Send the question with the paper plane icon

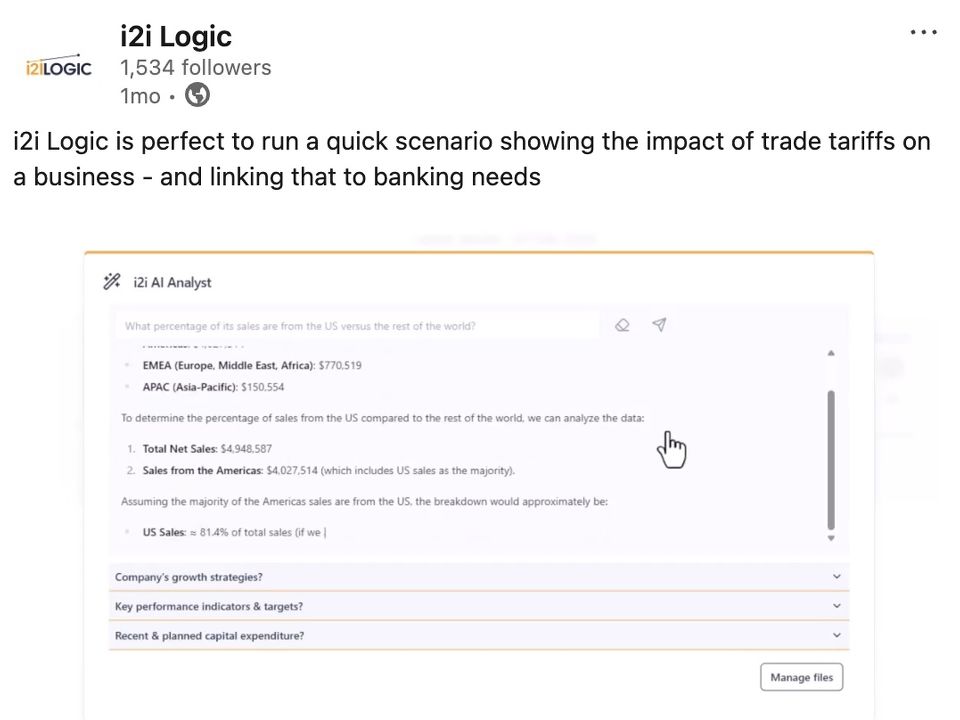click(x=659, y=324)
